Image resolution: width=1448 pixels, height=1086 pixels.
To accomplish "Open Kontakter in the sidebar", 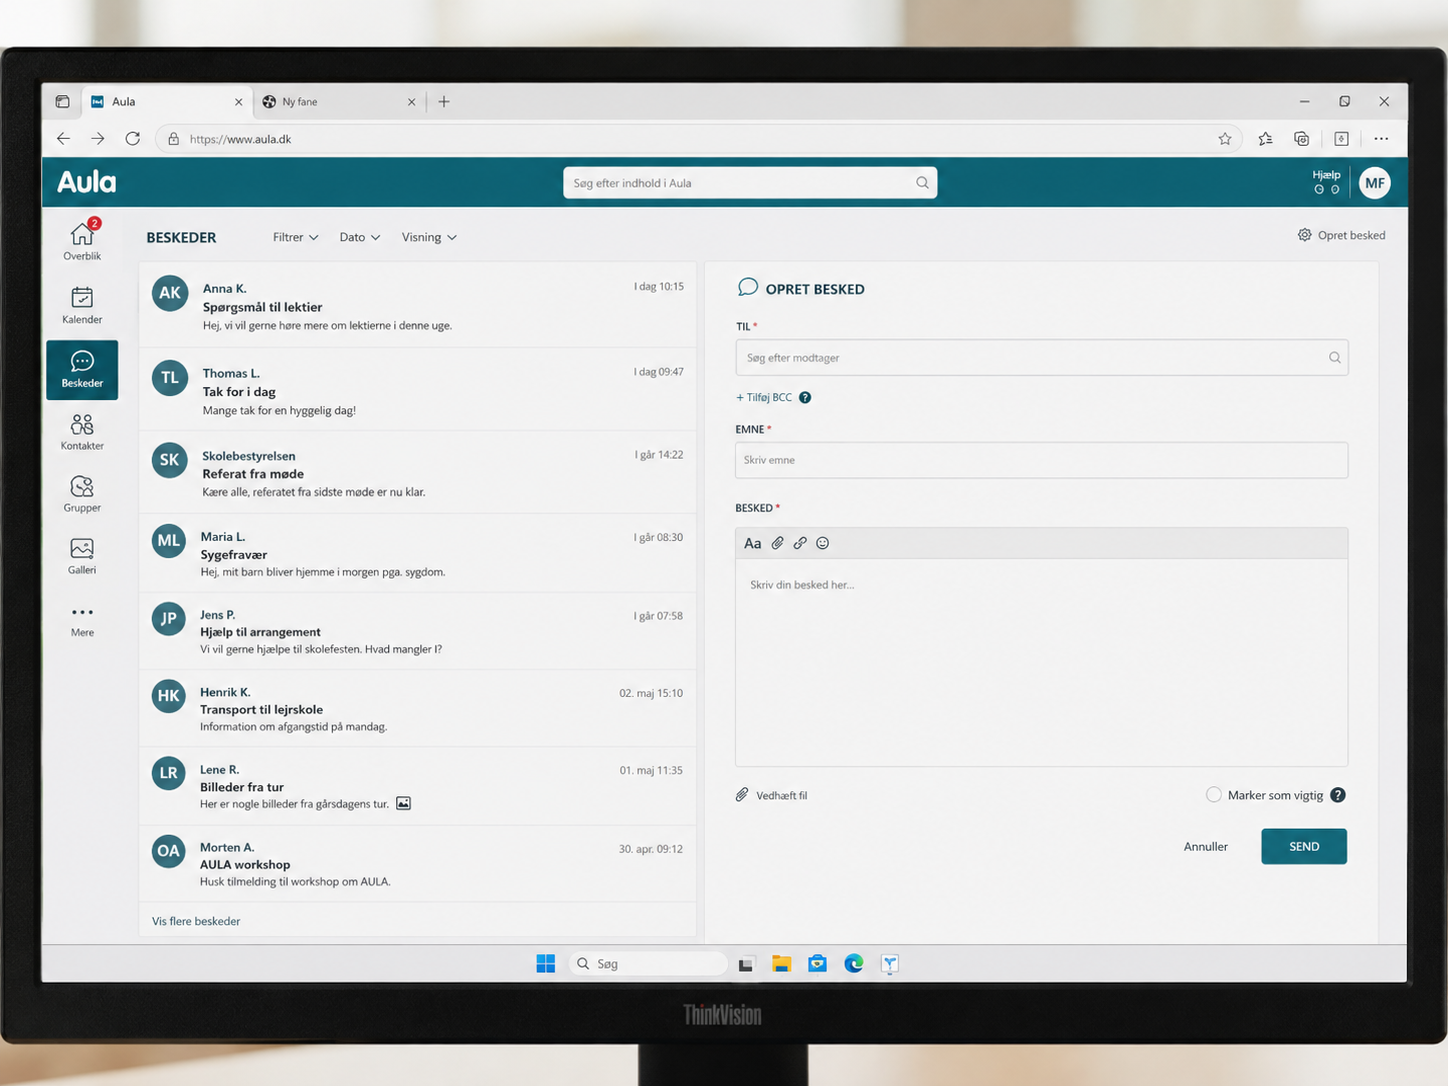I will pos(82,432).
